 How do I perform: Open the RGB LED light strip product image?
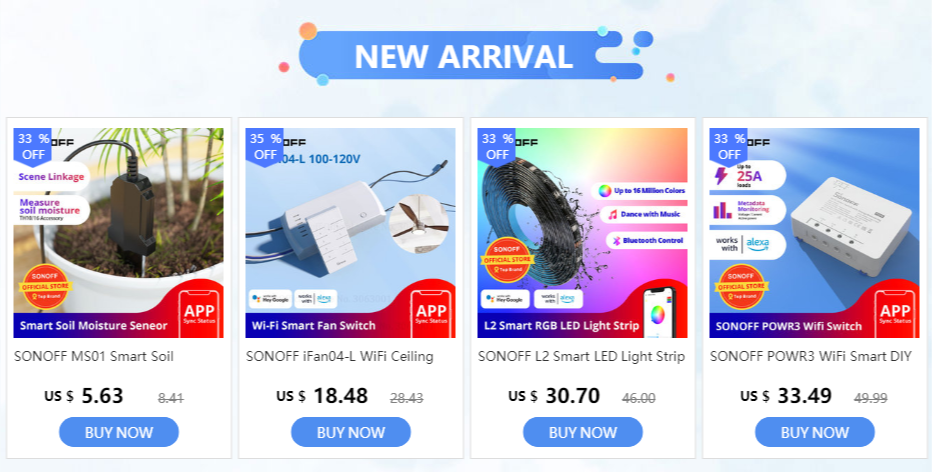click(582, 233)
